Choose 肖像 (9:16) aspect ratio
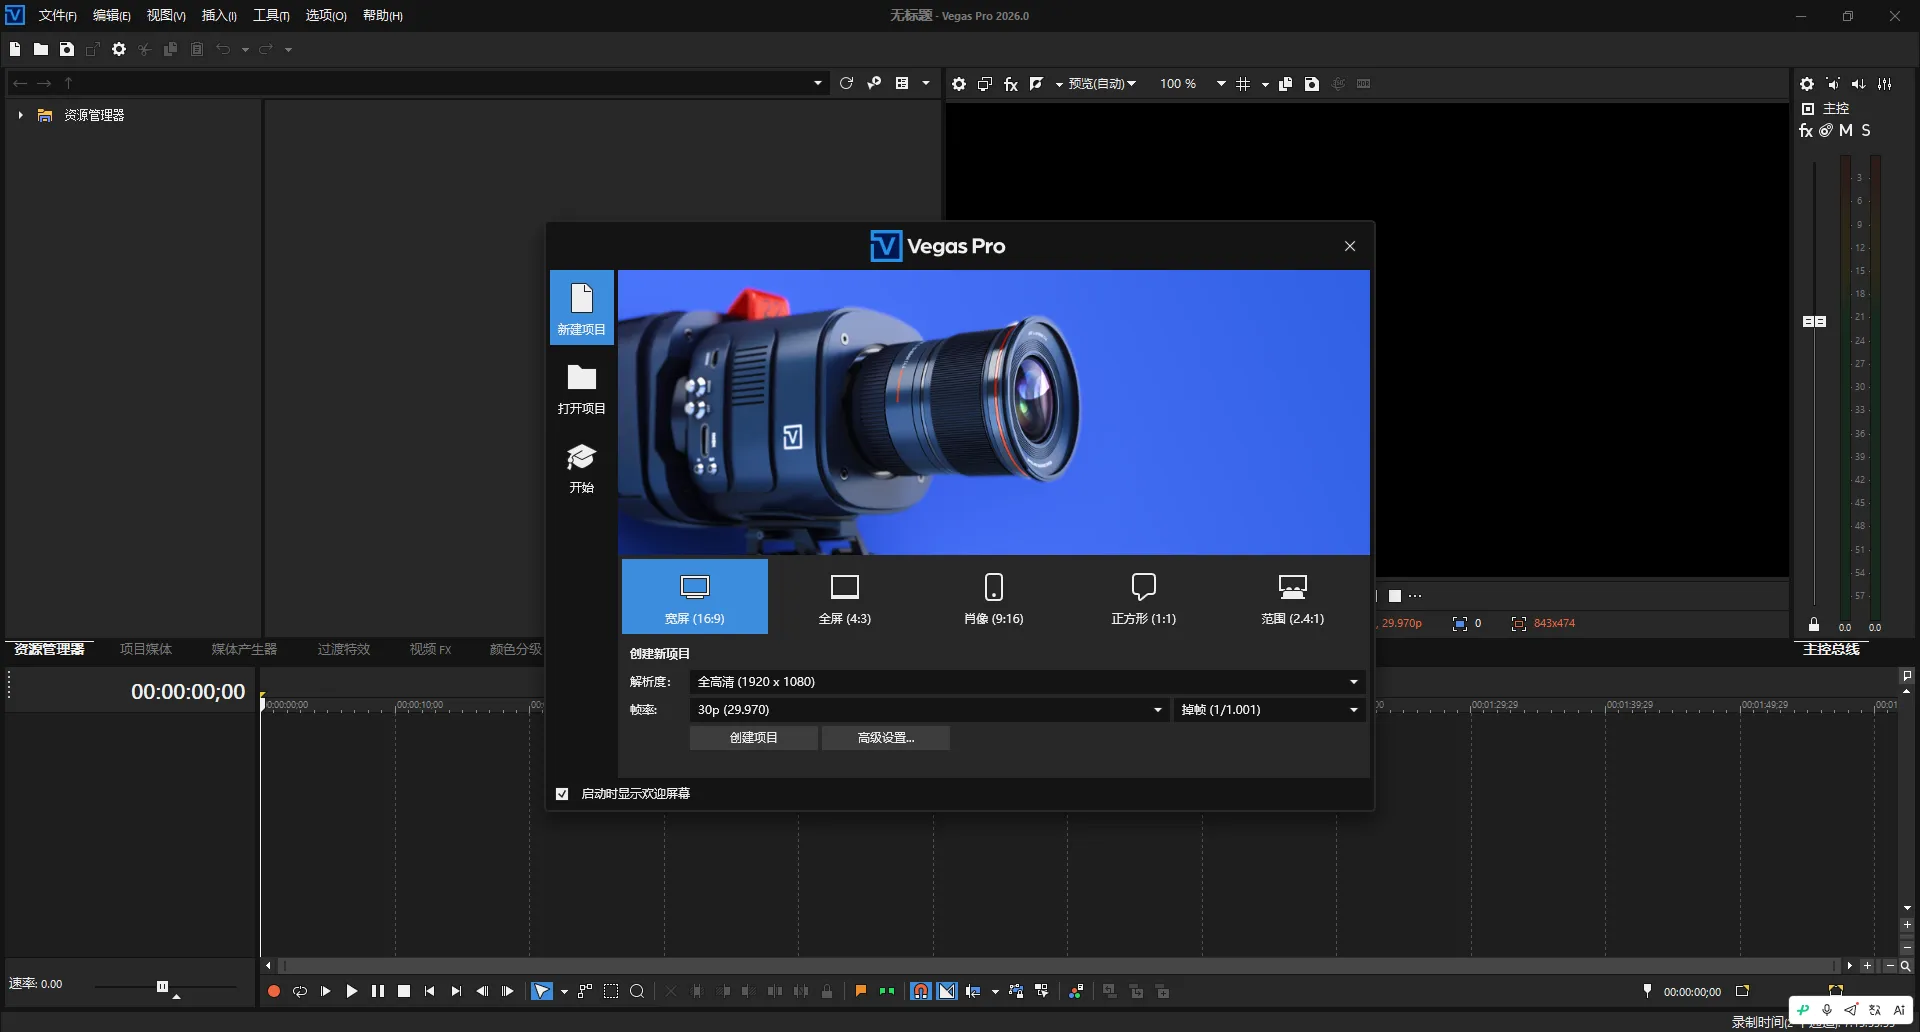 click(x=994, y=596)
